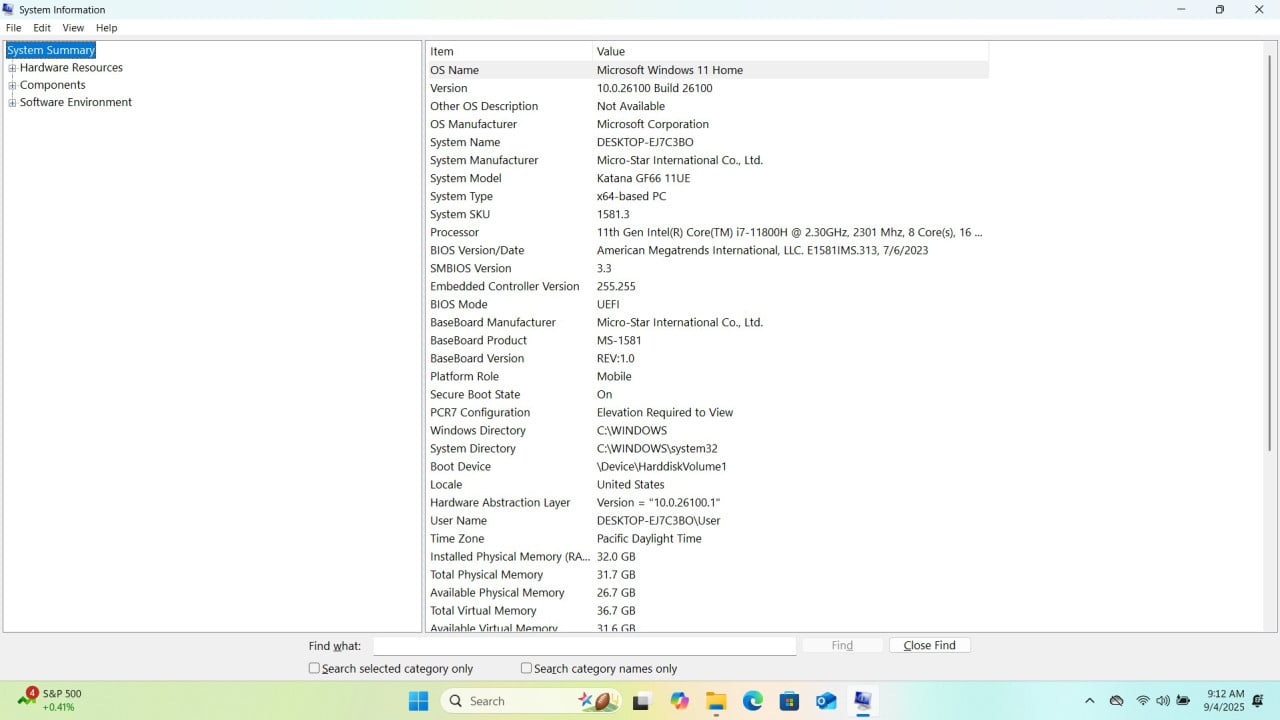Open the View menu

[73, 28]
